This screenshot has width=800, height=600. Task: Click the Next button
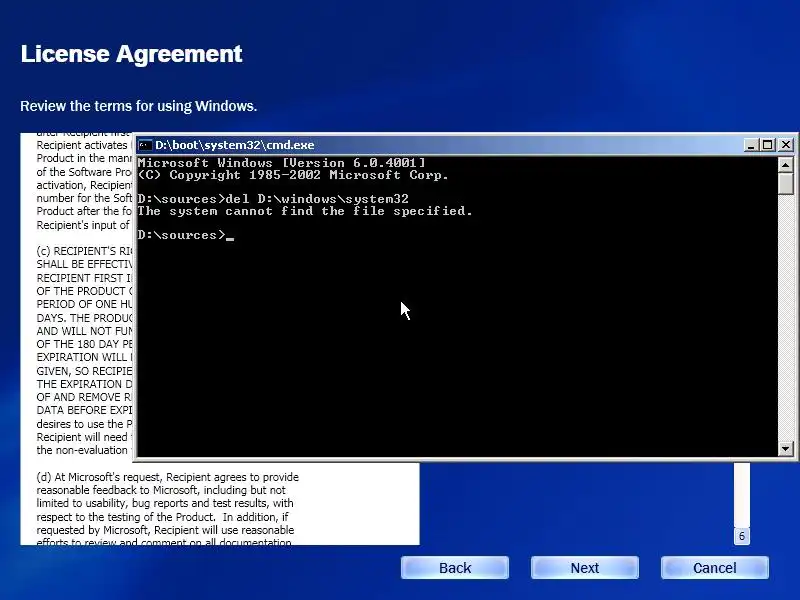[585, 568]
